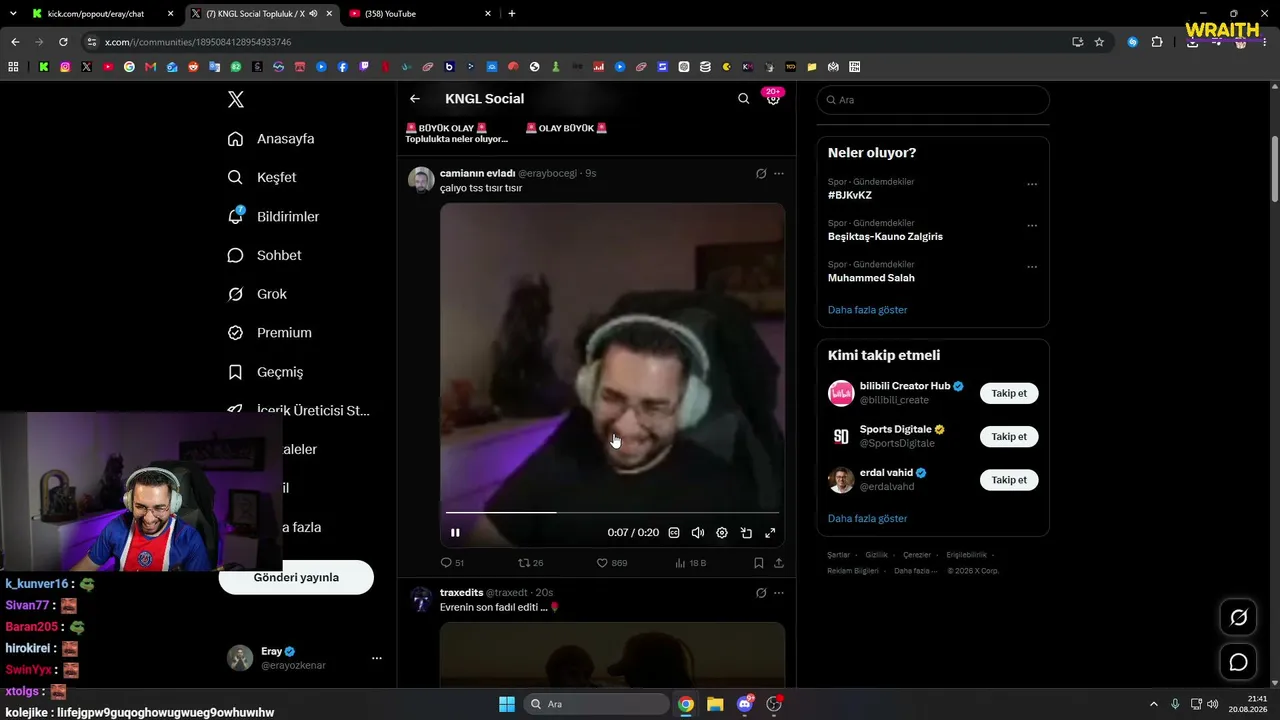Open more options for Muhammed Salah trend
Screen dimensions: 1280x720
click(1032, 267)
